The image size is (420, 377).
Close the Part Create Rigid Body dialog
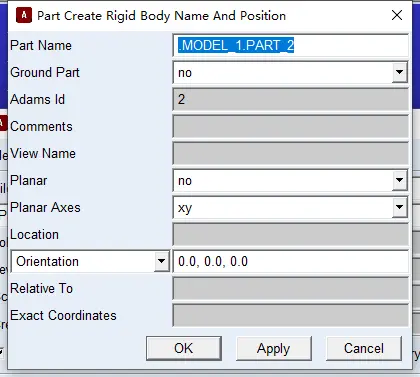coord(397,15)
